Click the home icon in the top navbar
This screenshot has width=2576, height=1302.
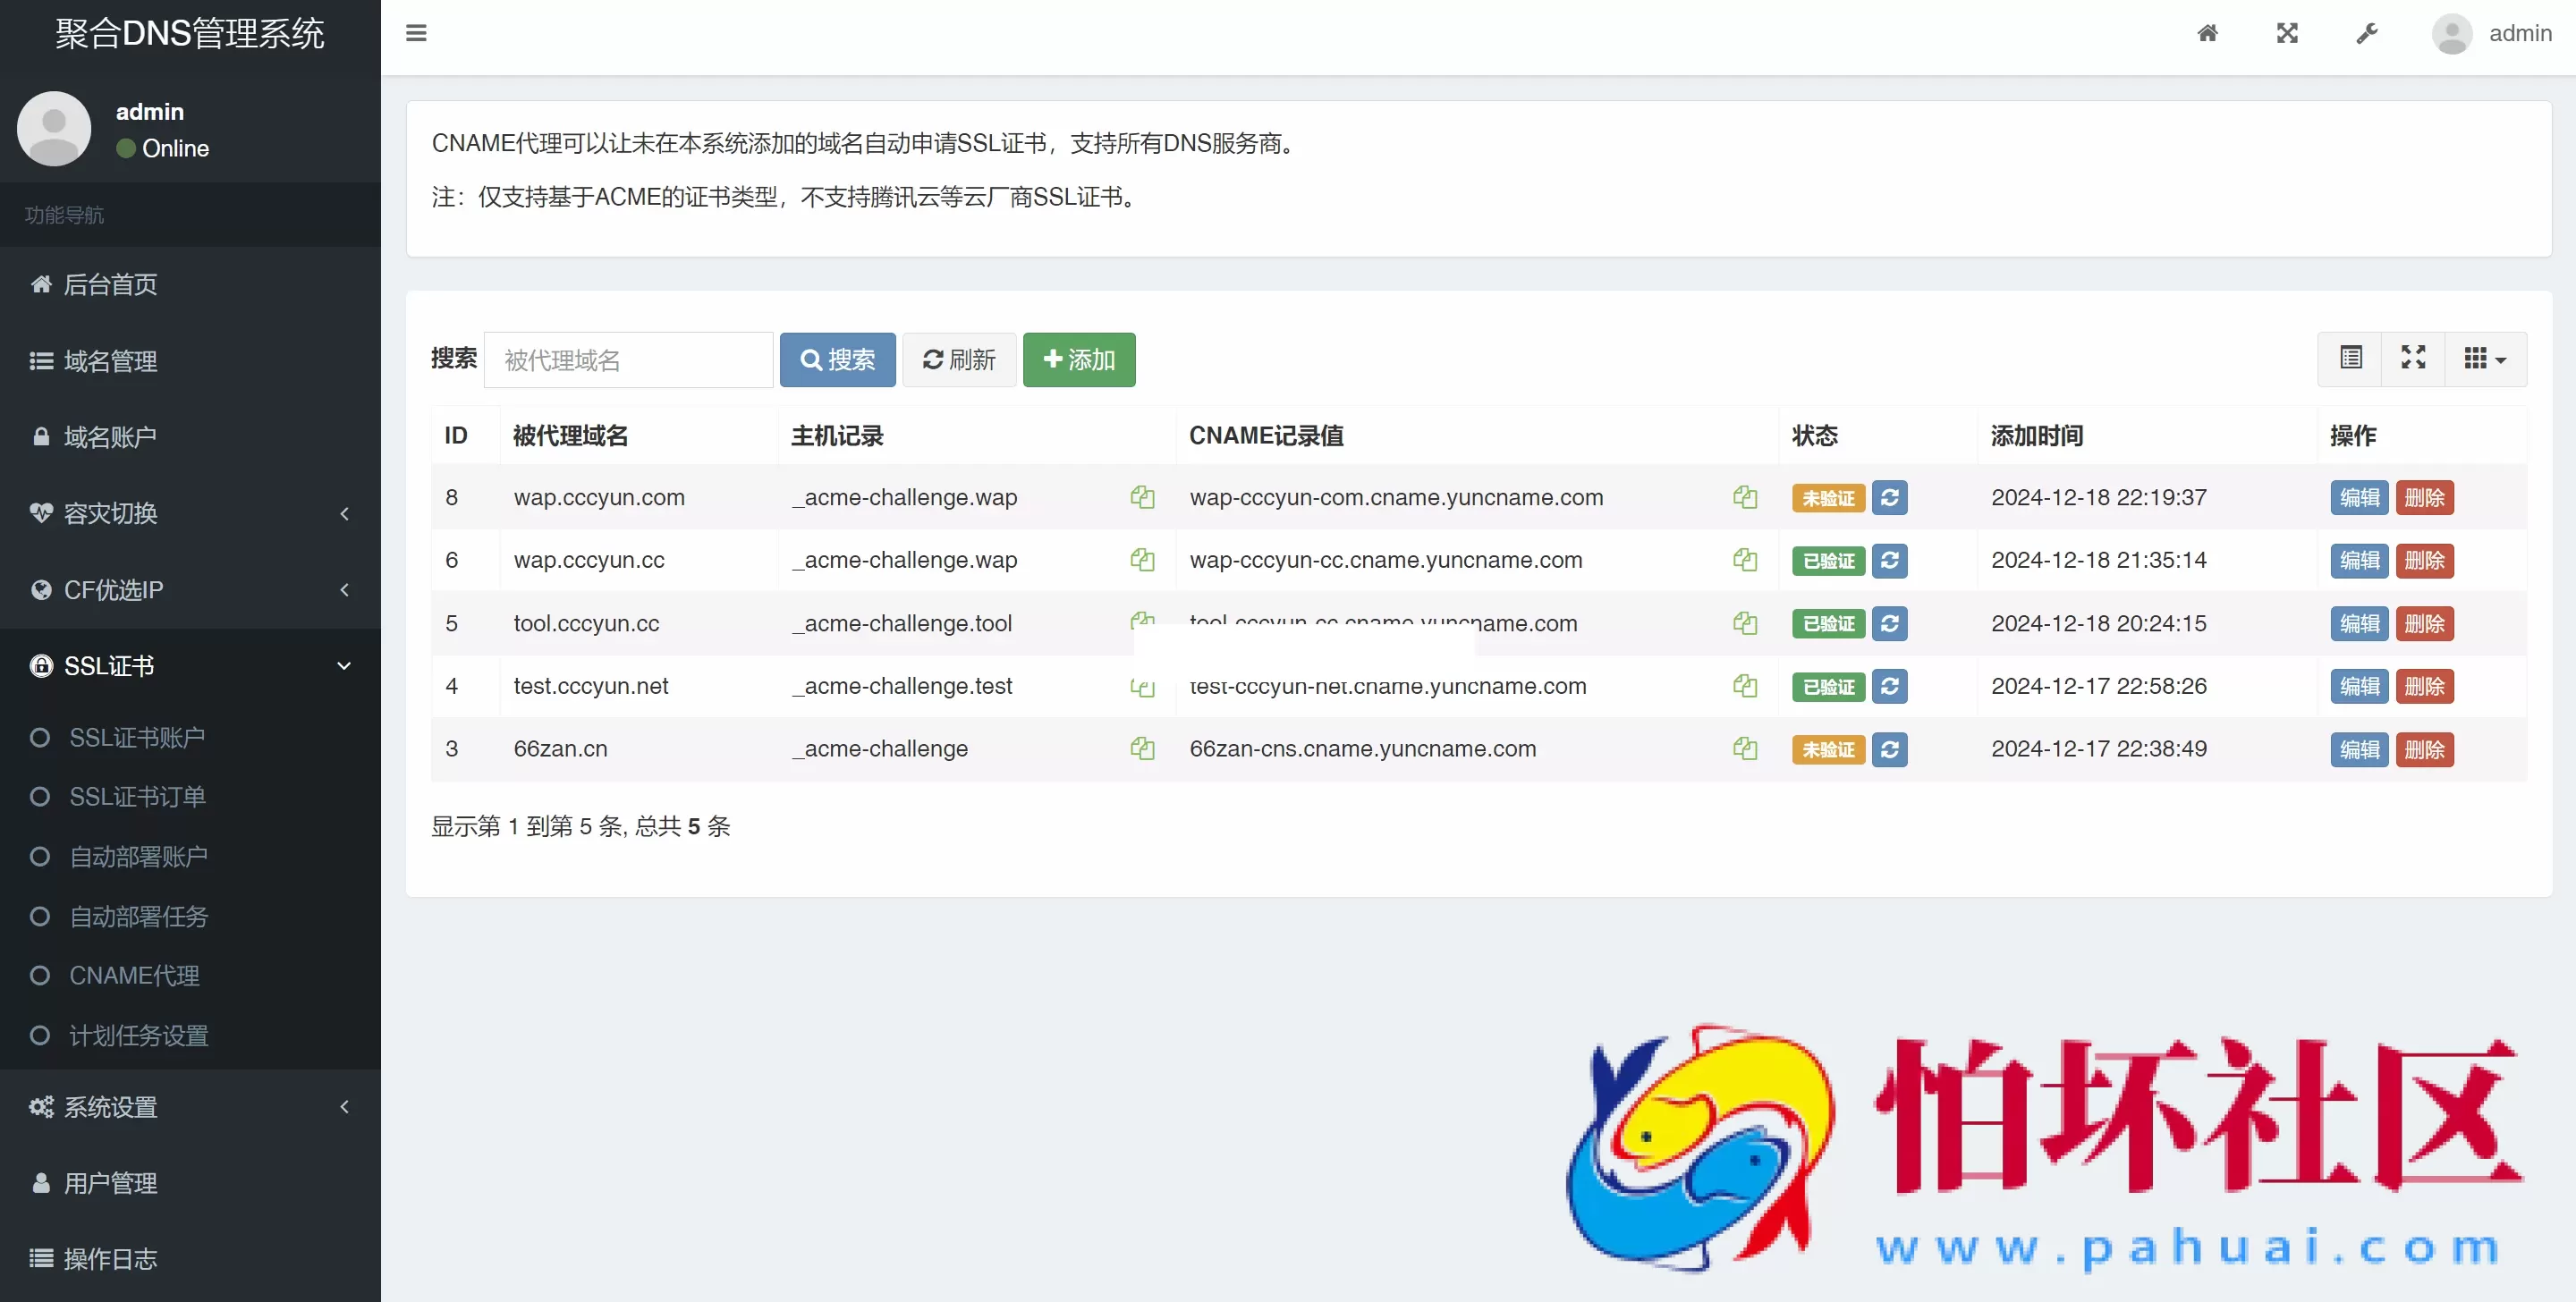coord(2208,32)
